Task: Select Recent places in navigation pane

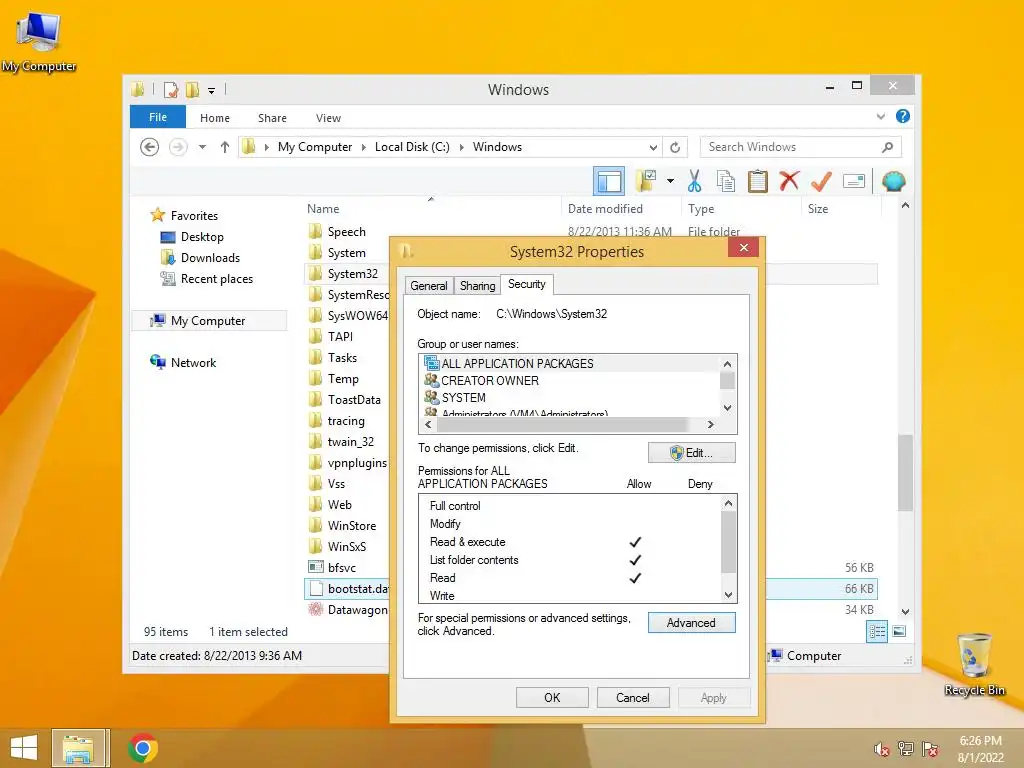Action: tap(216, 279)
